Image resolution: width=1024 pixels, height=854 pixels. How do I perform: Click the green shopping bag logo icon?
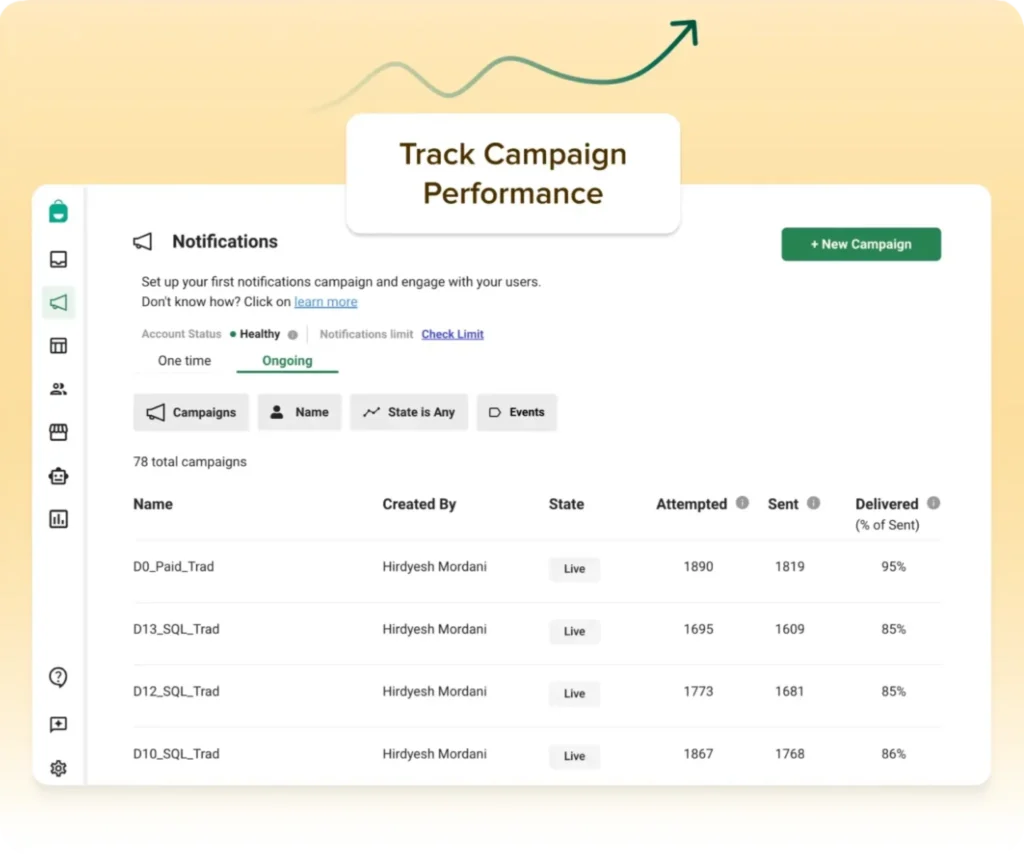coord(58,211)
